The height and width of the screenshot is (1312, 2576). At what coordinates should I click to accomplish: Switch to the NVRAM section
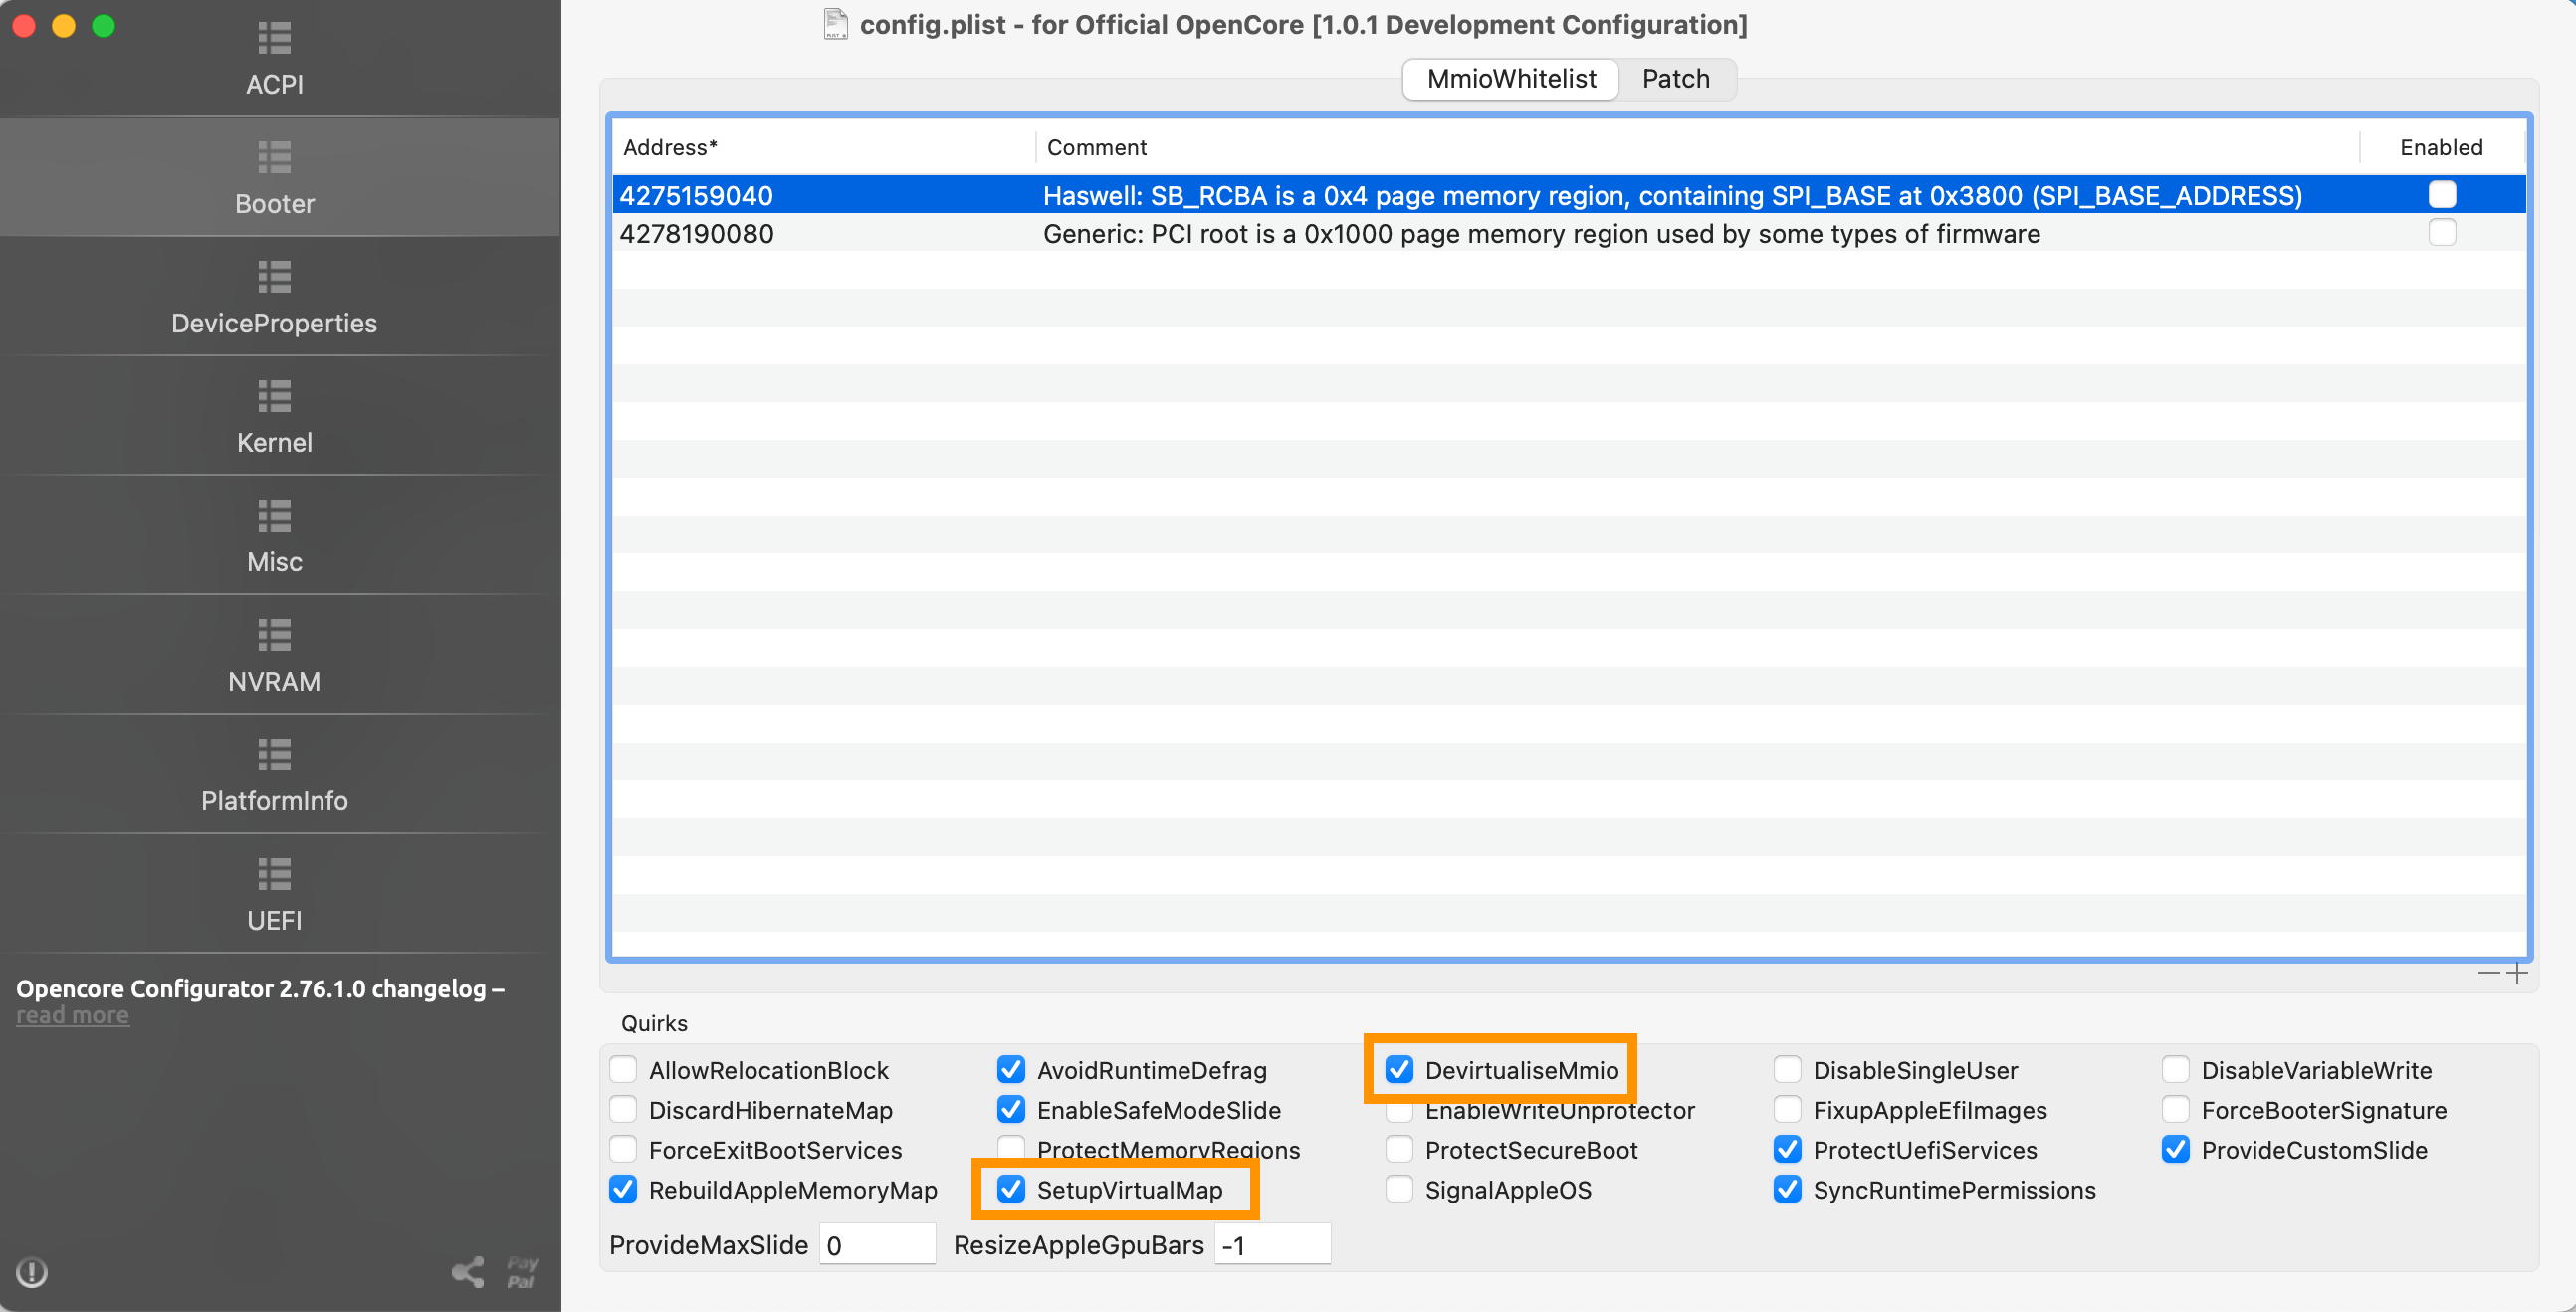[274, 656]
